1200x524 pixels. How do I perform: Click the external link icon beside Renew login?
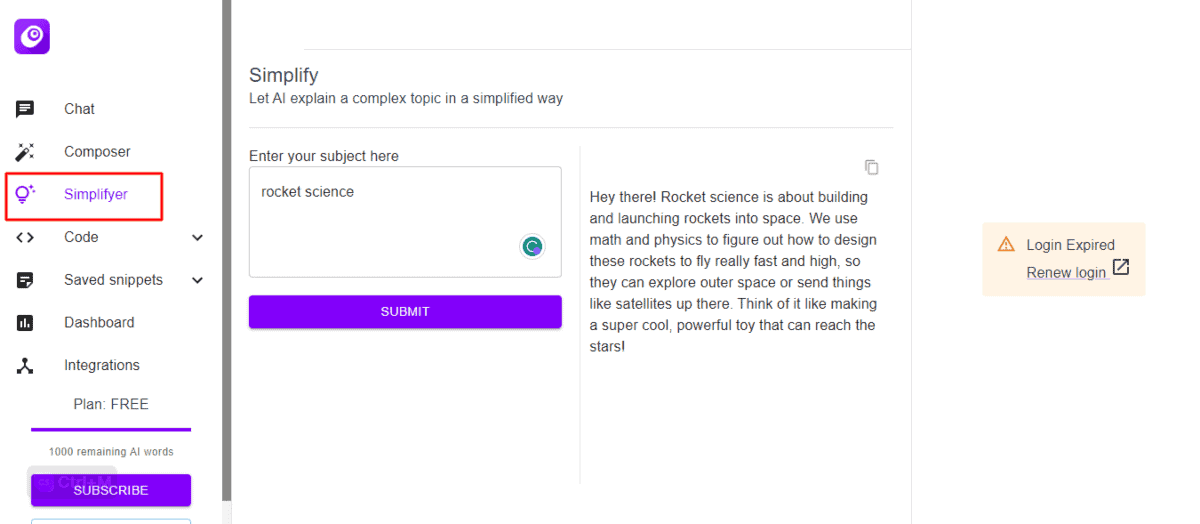click(1121, 267)
